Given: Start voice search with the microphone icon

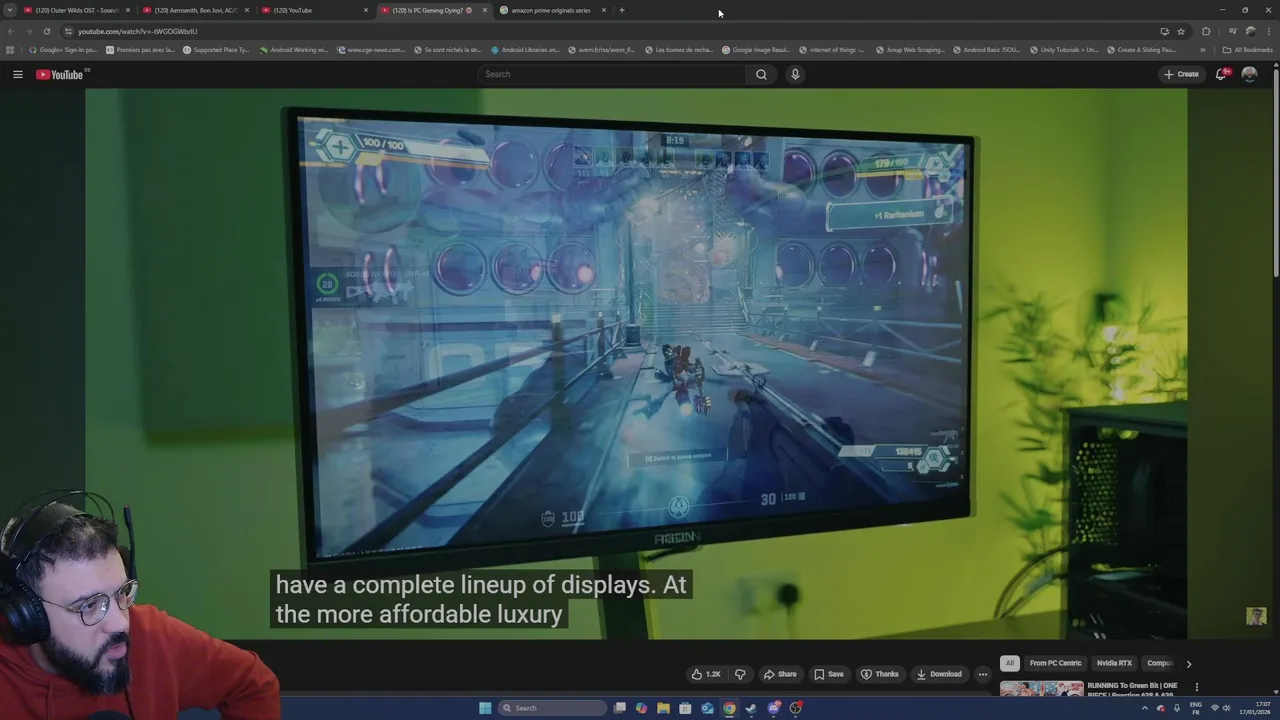Looking at the screenshot, I should 795,74.
